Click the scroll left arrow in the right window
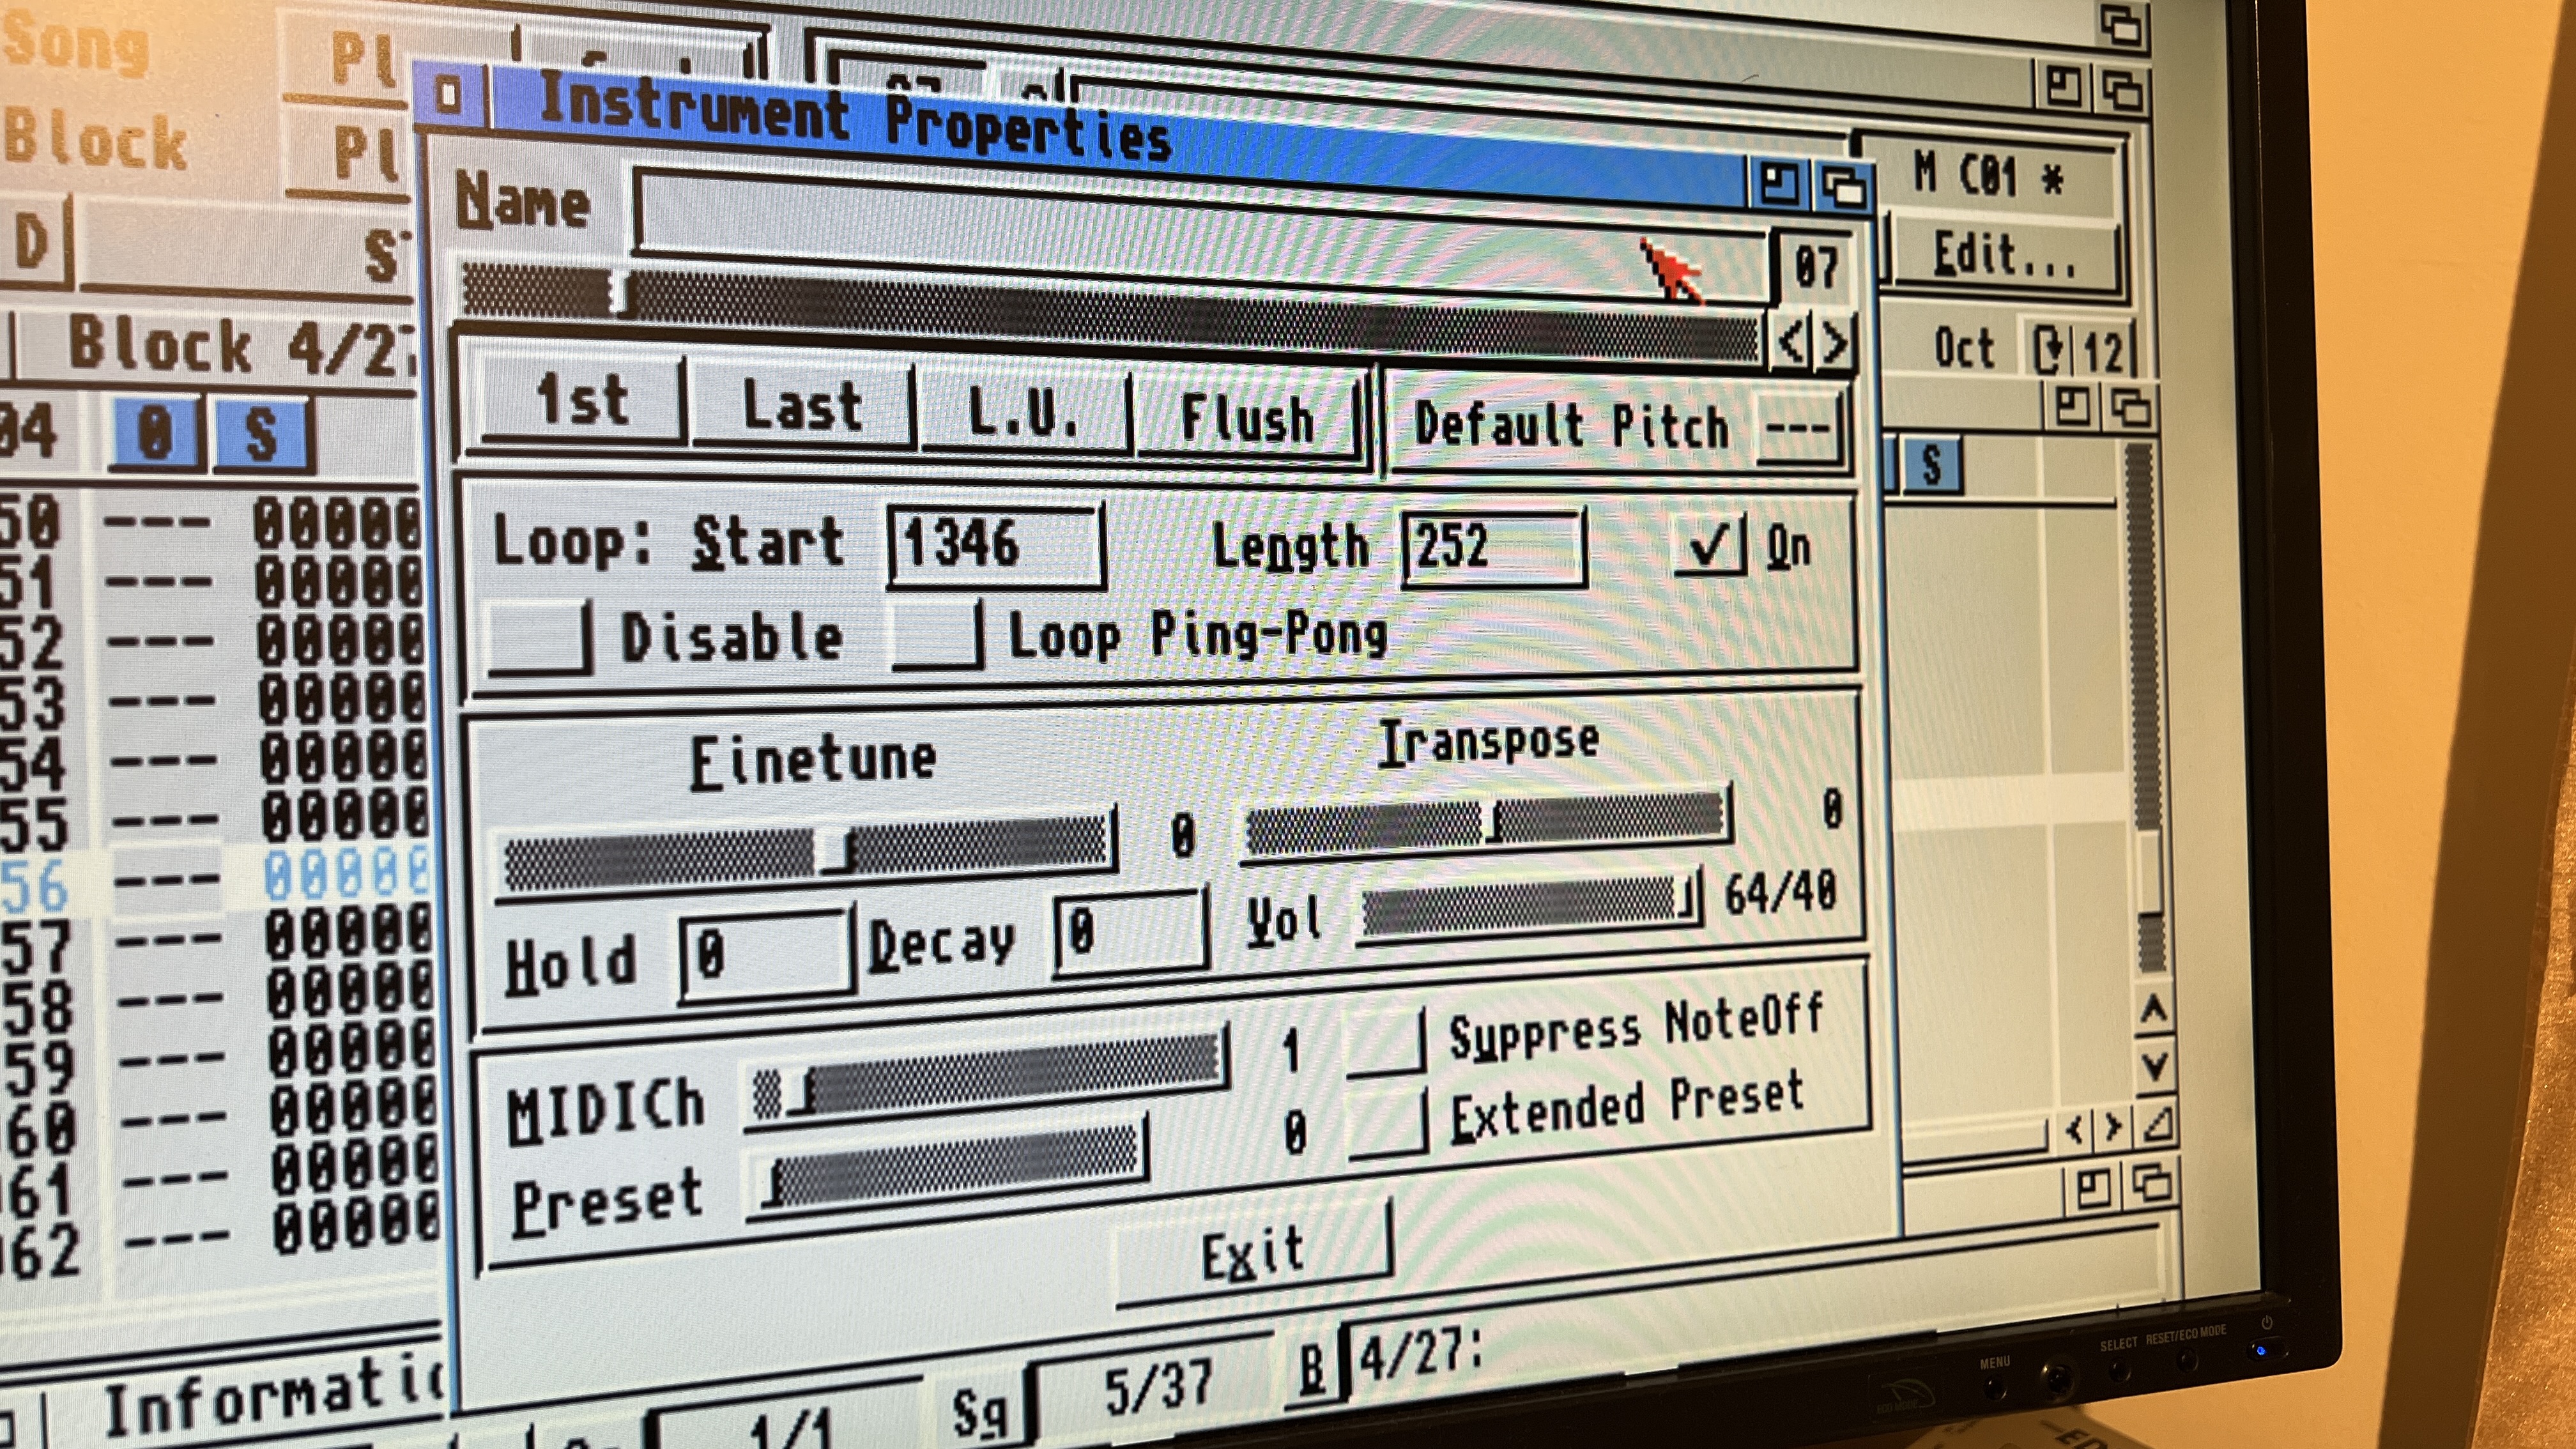Screen dimensions: 2576x1449 point(2073,1130)
